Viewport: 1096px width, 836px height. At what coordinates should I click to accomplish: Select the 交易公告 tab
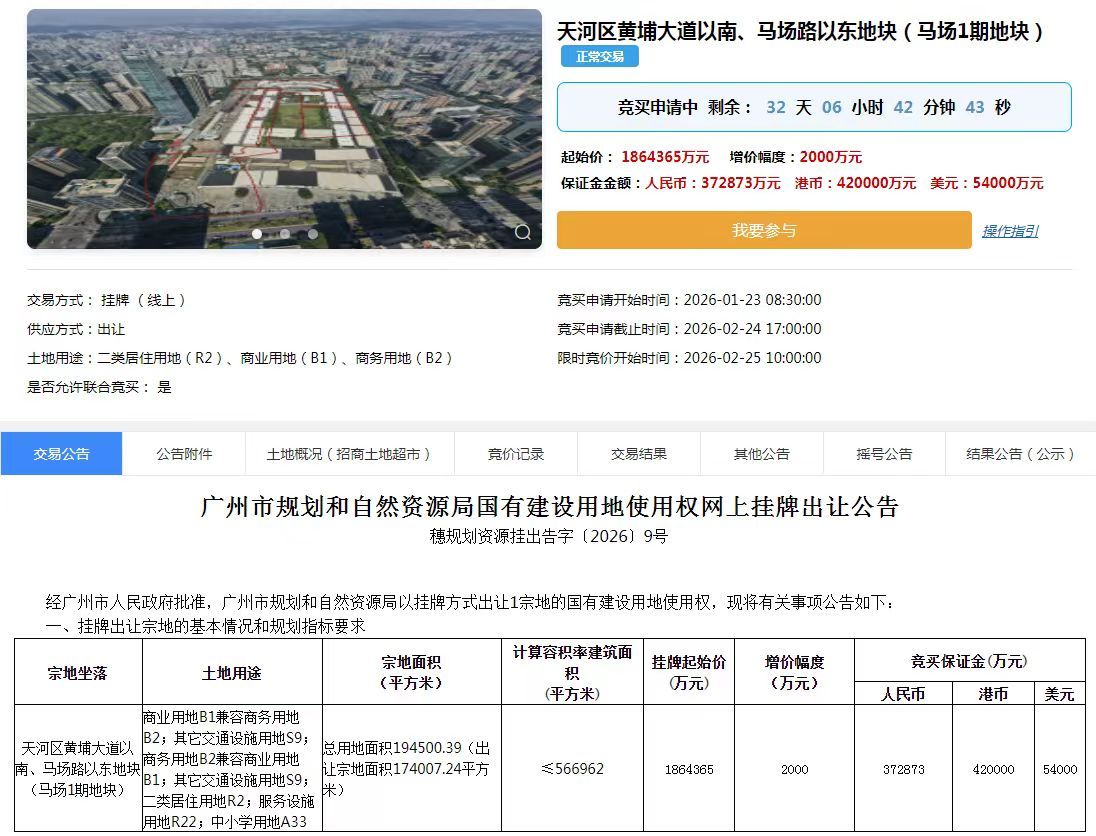(62, 454)
